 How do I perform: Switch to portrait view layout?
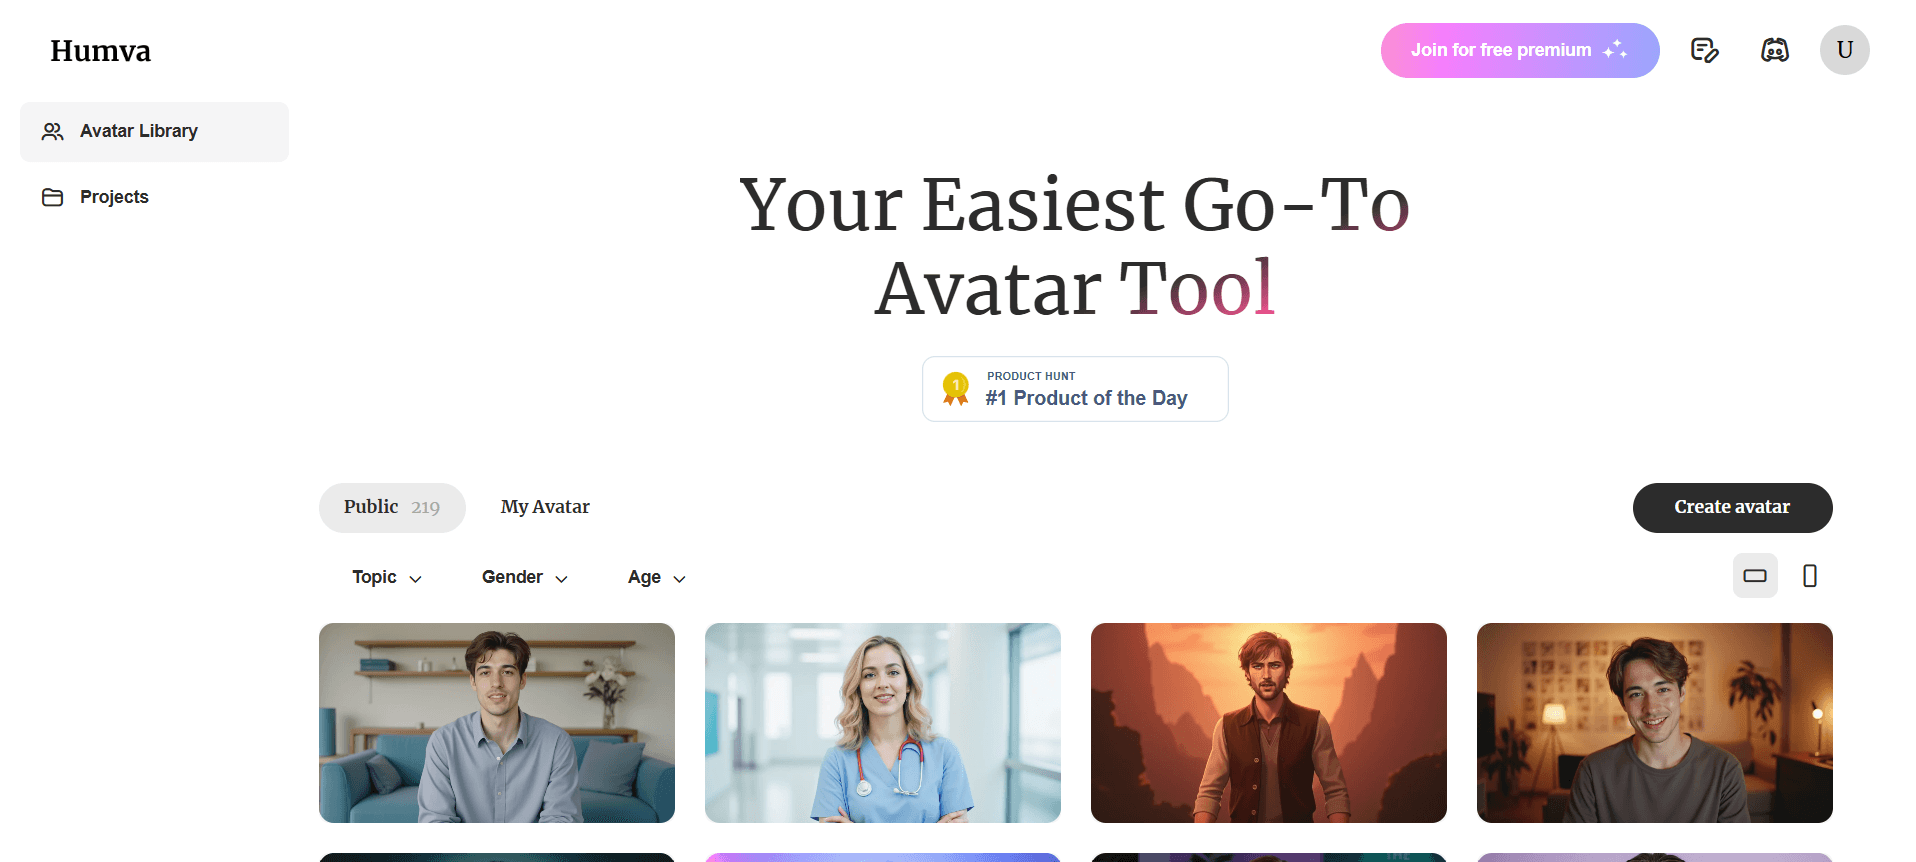pos(1810,576)
